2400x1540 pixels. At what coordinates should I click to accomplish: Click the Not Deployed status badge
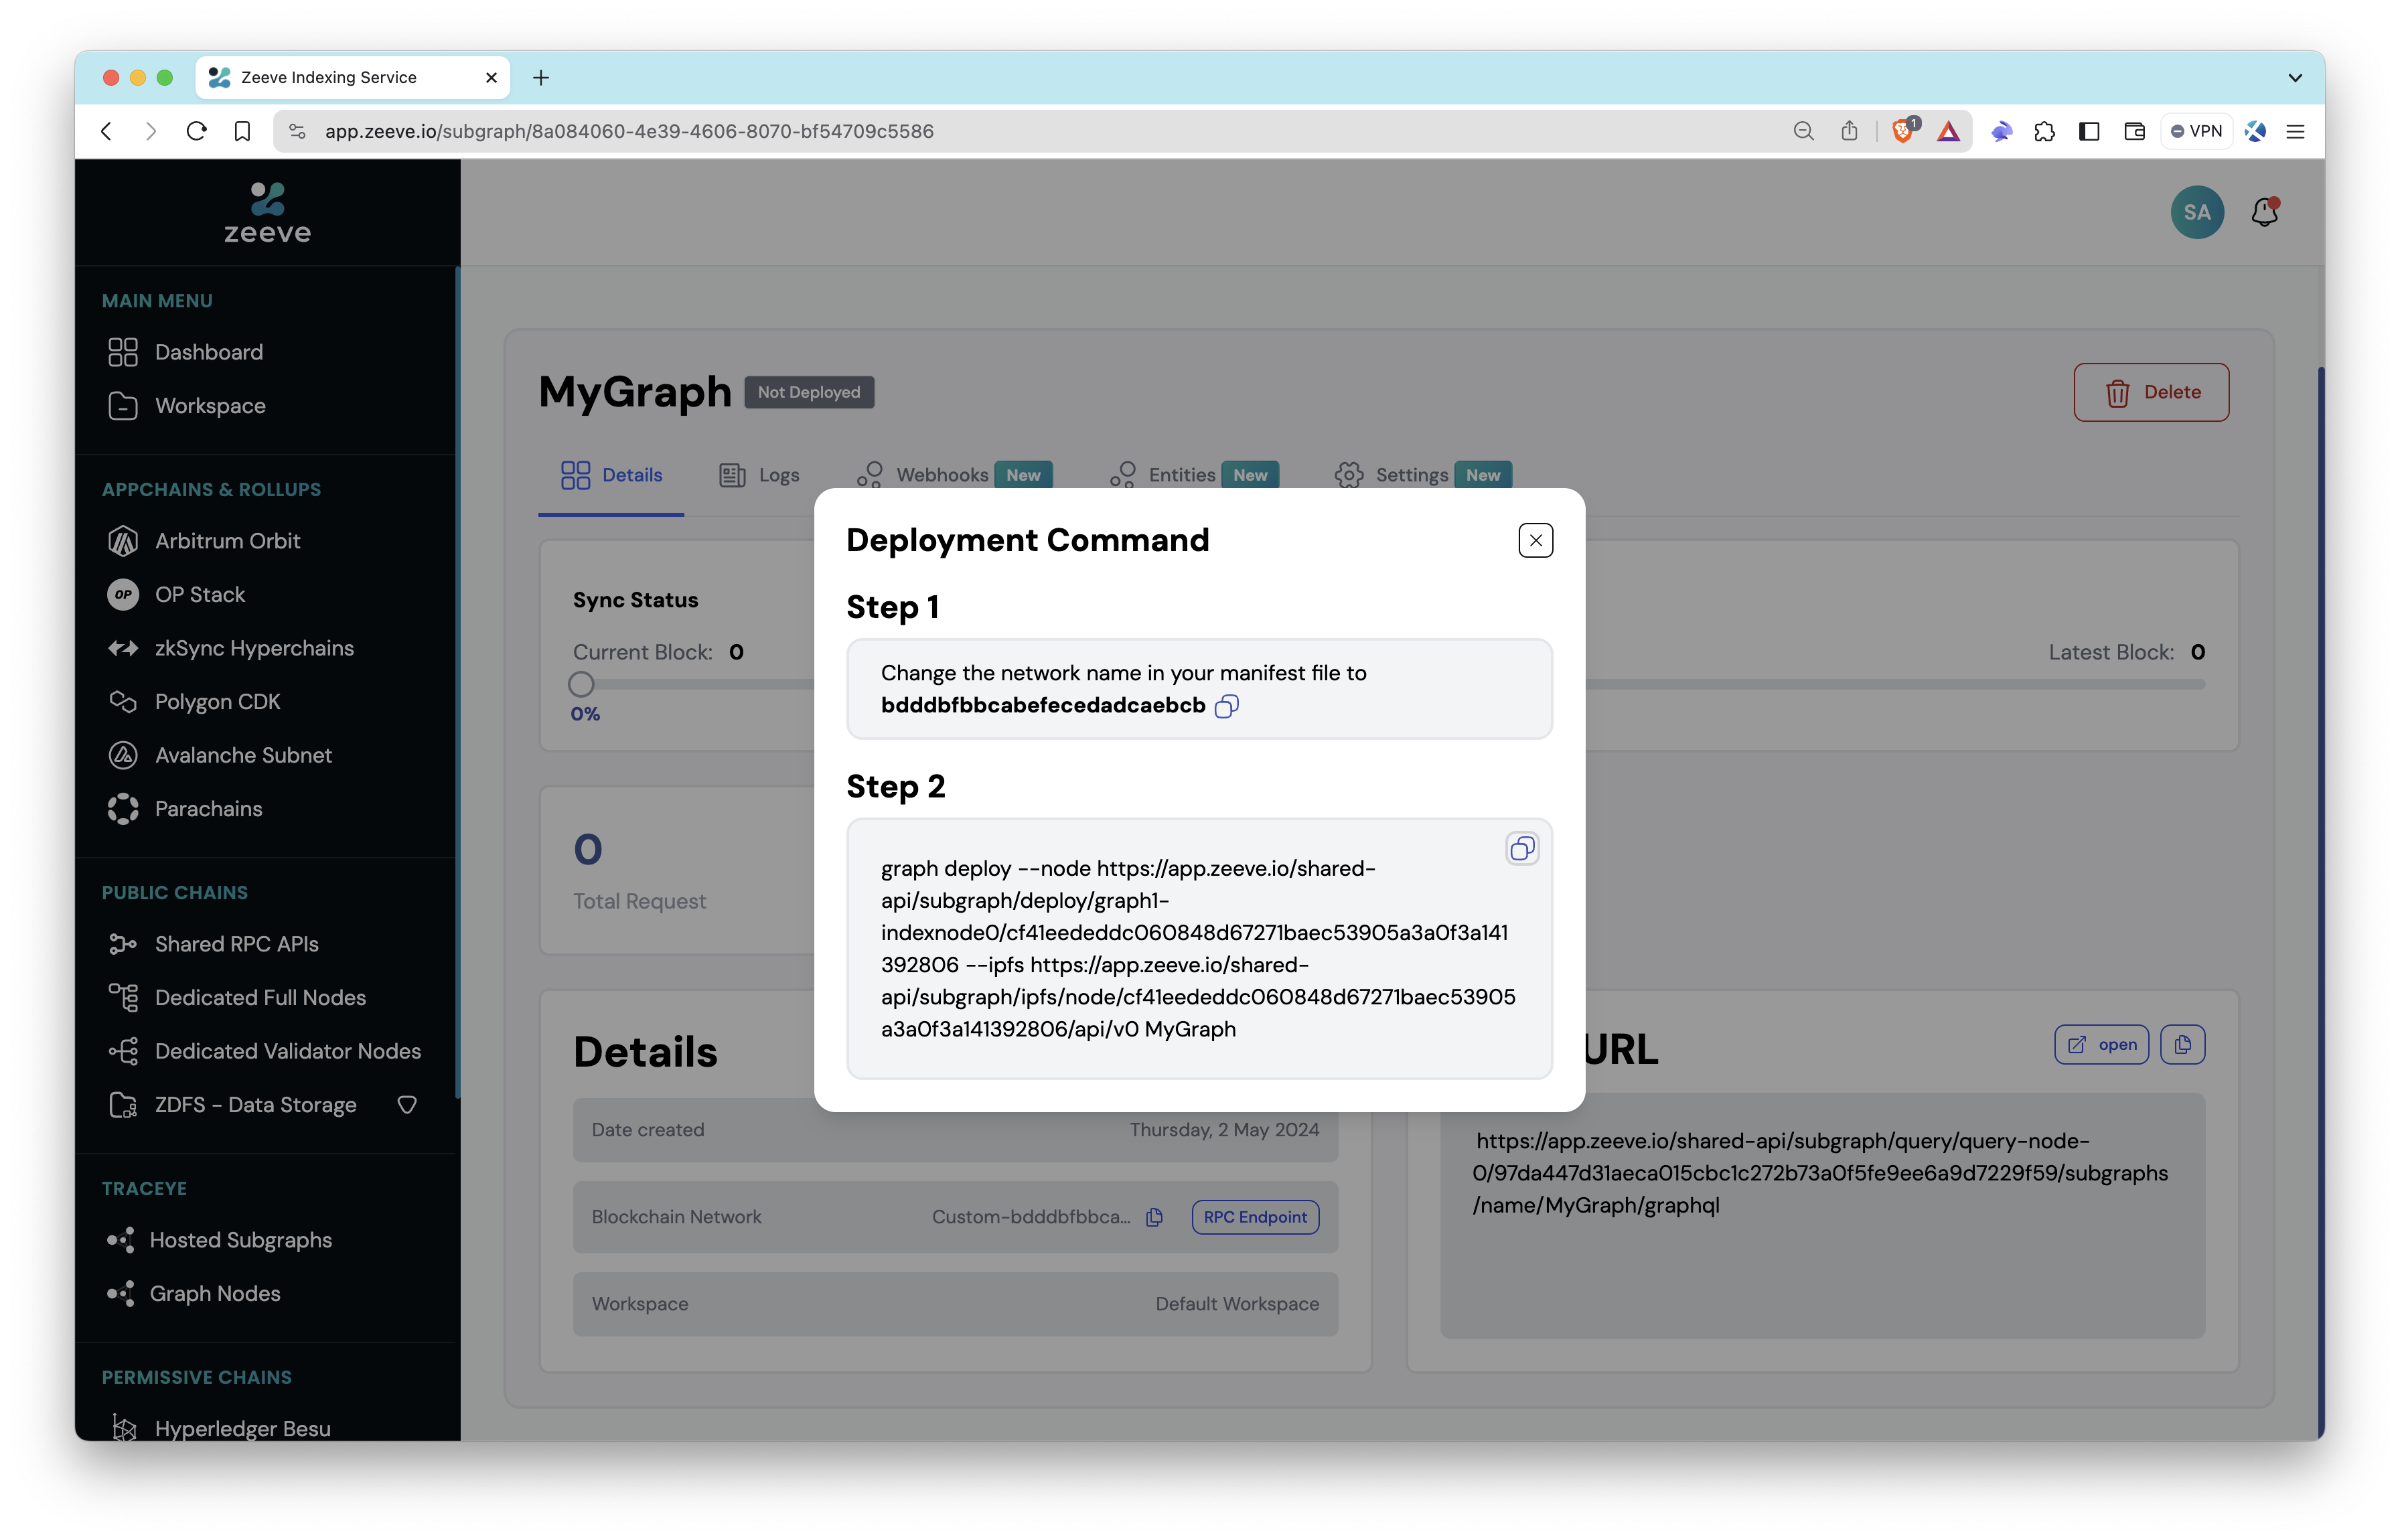point(808,392)
